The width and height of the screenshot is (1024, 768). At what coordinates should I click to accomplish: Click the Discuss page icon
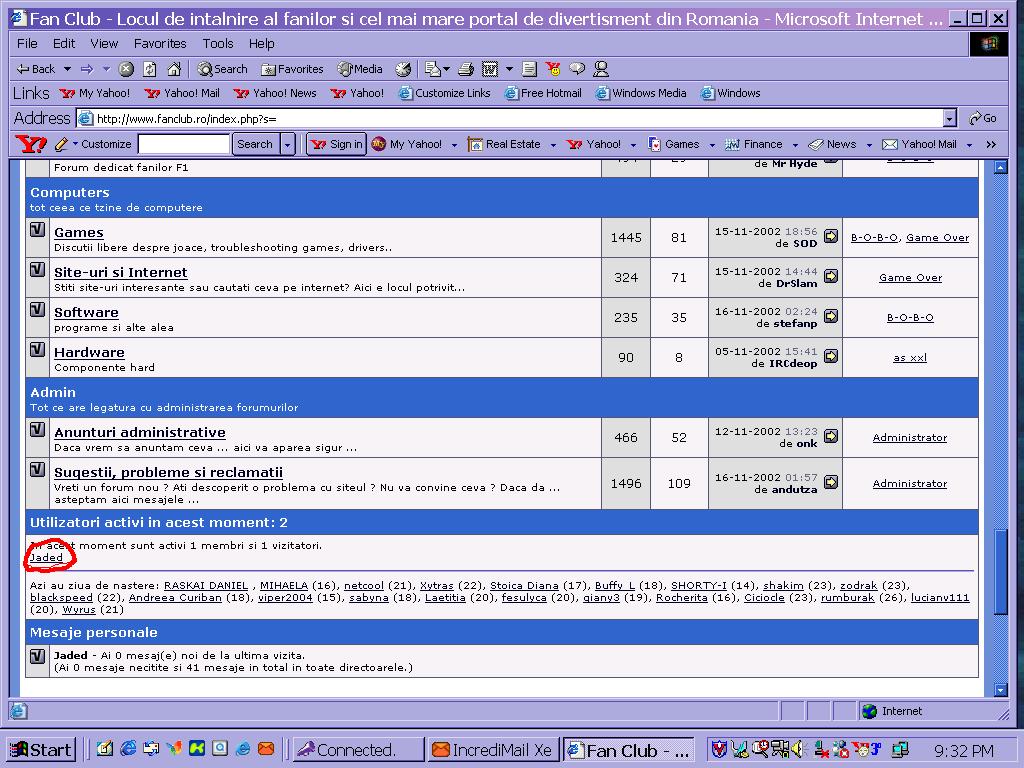pos(530,69)
